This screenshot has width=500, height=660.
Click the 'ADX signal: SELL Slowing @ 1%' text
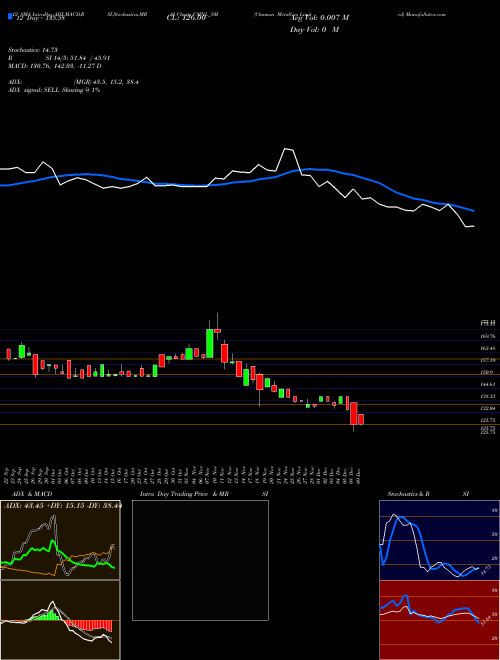click(x=54, y=90)
